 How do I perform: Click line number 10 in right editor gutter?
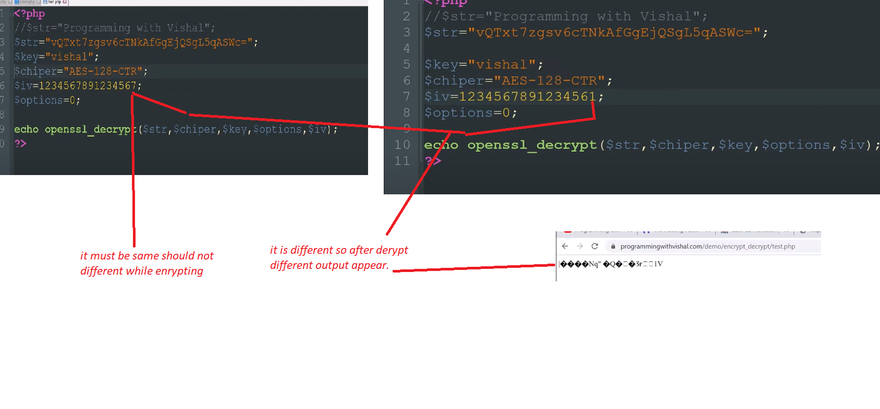pyautogui.click(x=403, y=144)
